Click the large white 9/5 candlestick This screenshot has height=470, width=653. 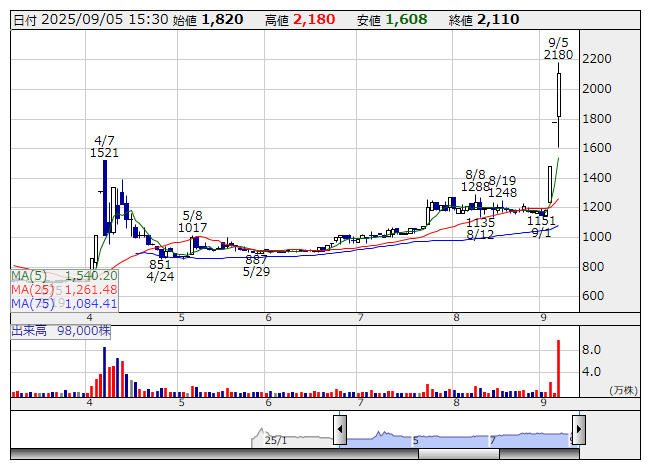559,95
